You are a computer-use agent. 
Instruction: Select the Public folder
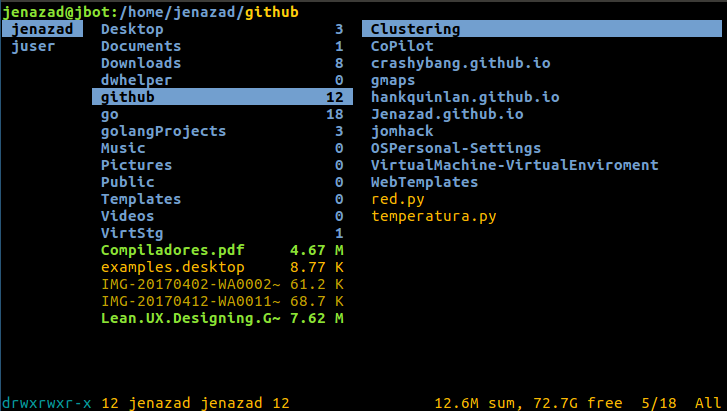point(223,182)
